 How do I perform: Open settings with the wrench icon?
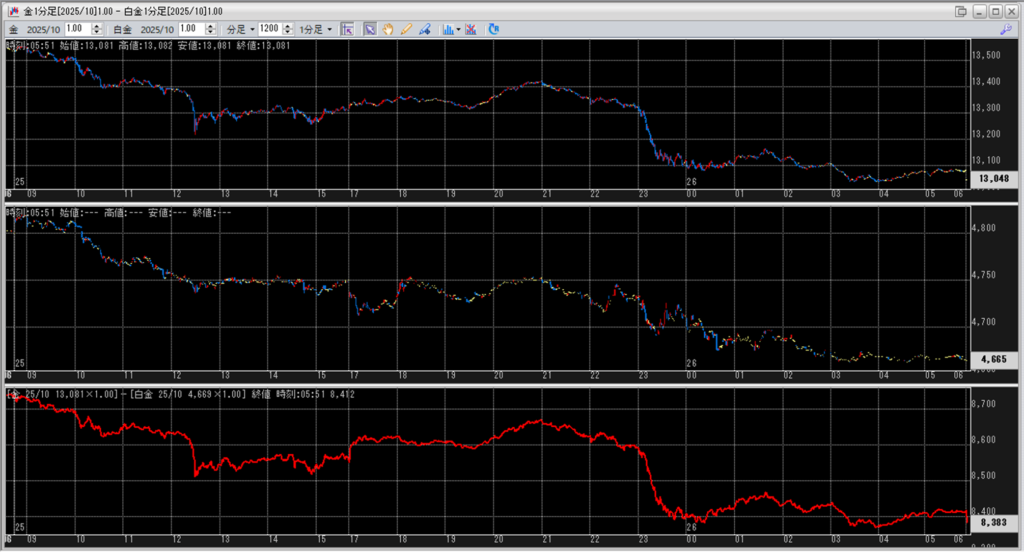tap(1006, 29)
